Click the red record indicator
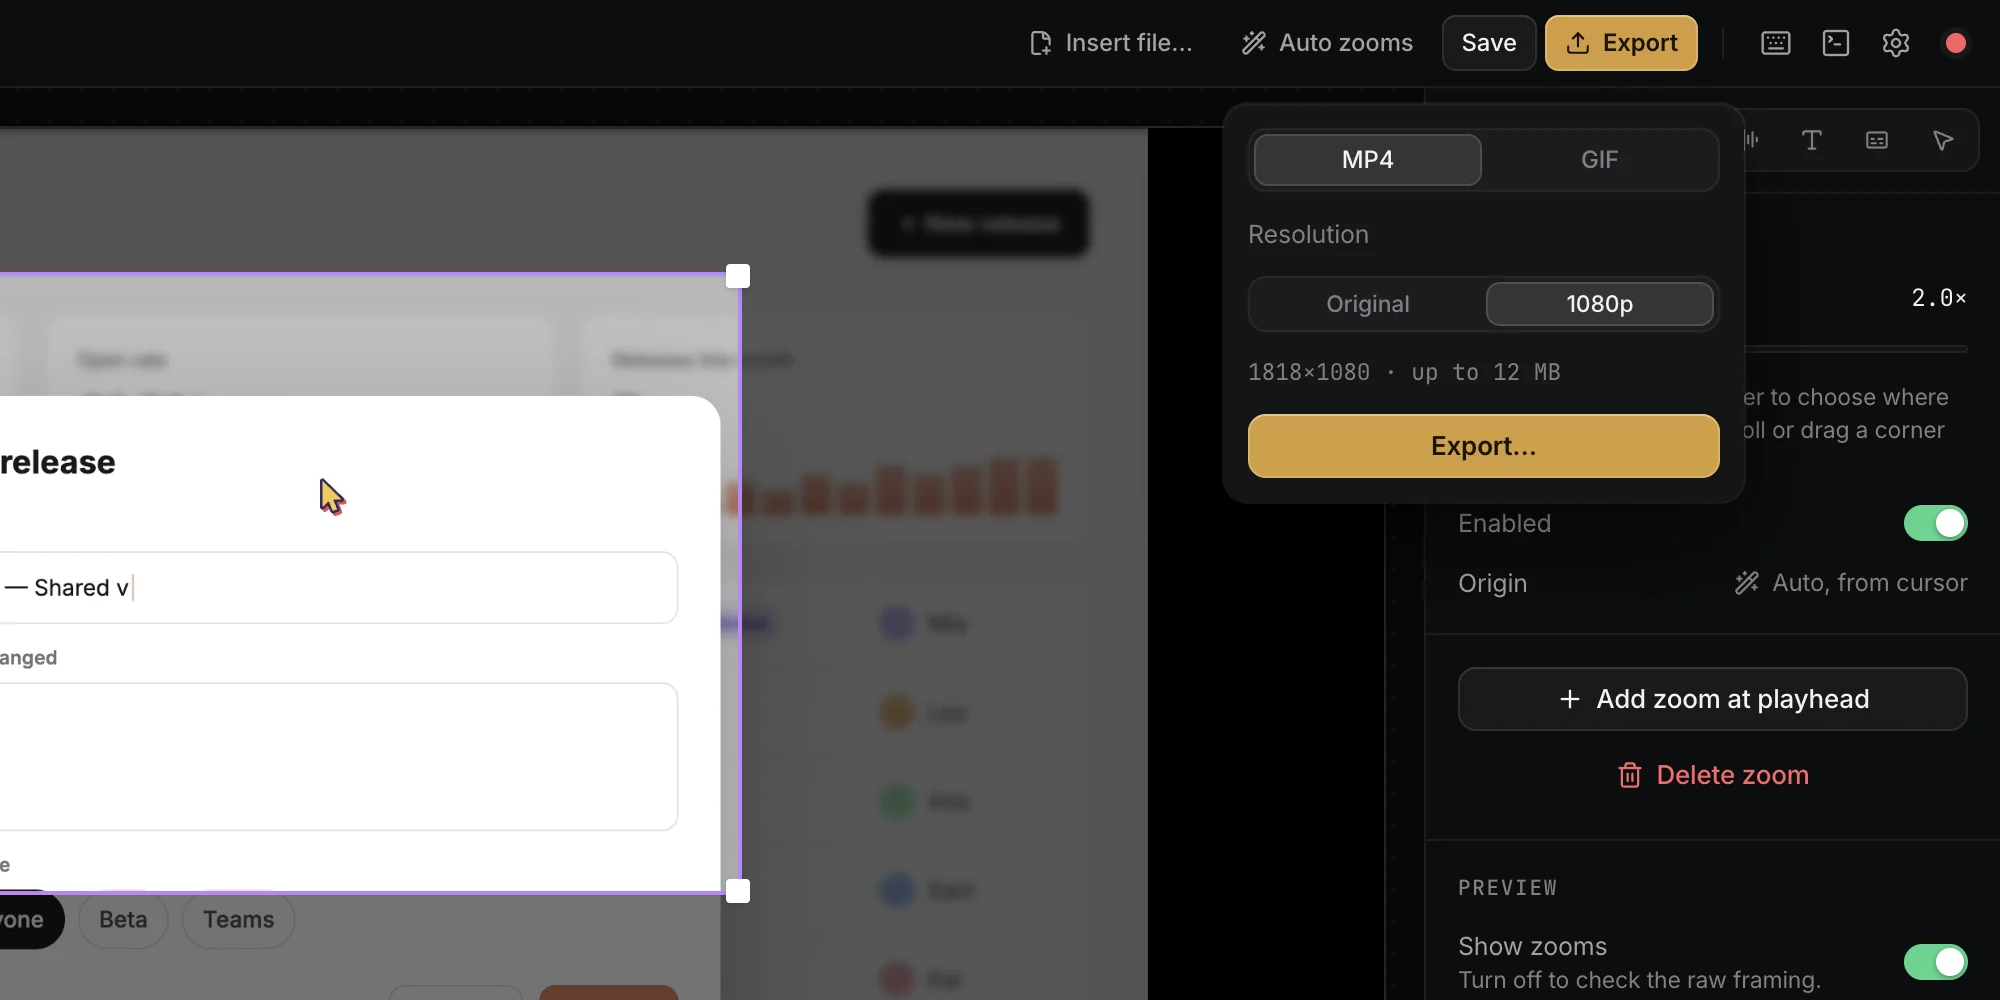Image resolution: width=2000 pixels, height=1000 pixels. (1956, 43)
